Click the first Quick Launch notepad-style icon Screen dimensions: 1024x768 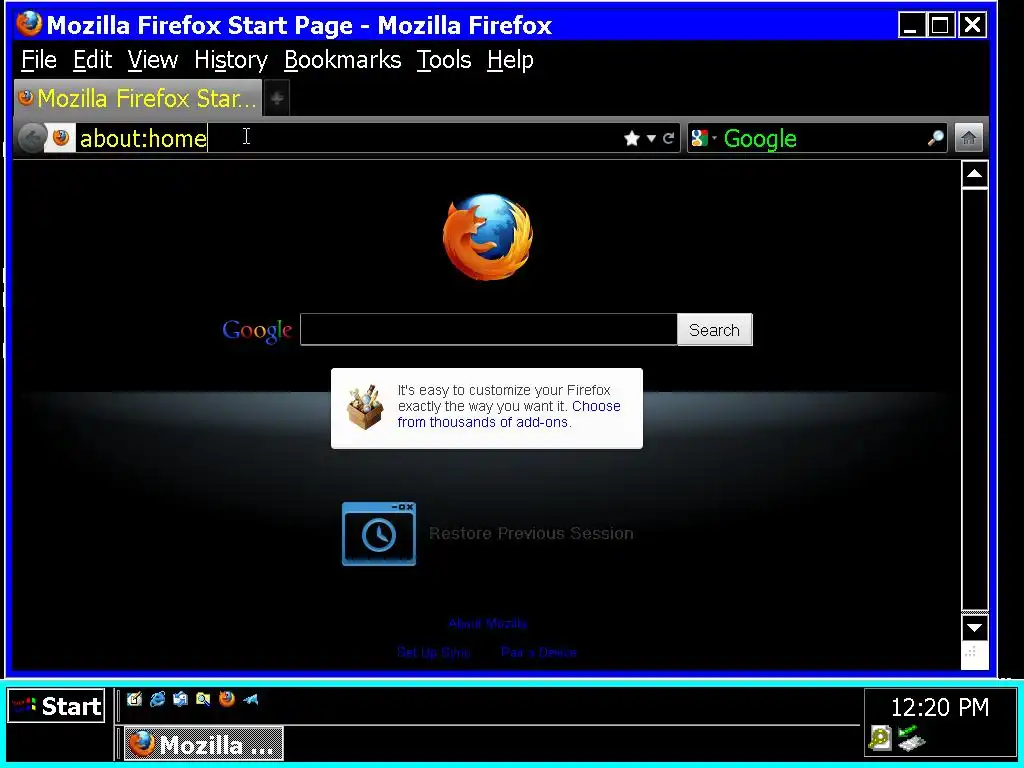135,699
